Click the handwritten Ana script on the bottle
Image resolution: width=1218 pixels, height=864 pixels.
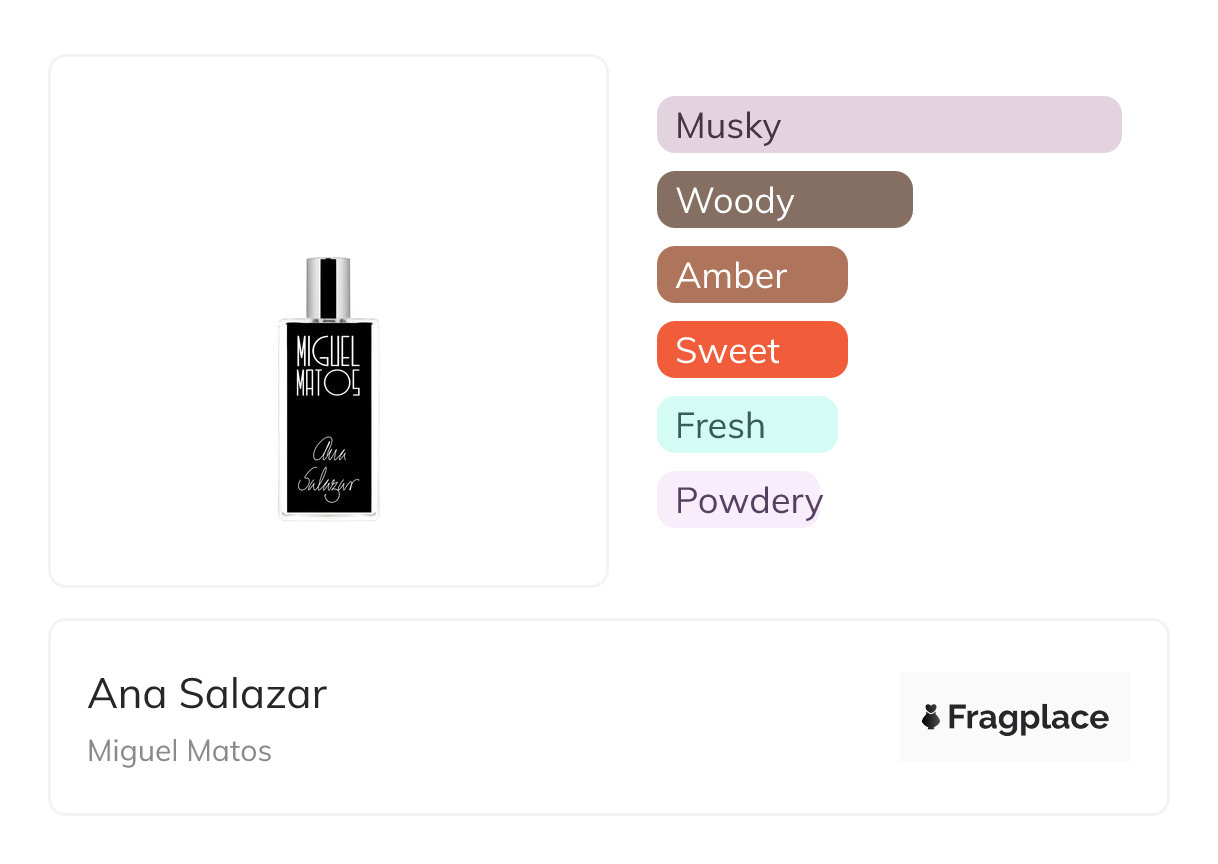pos(329,450)
